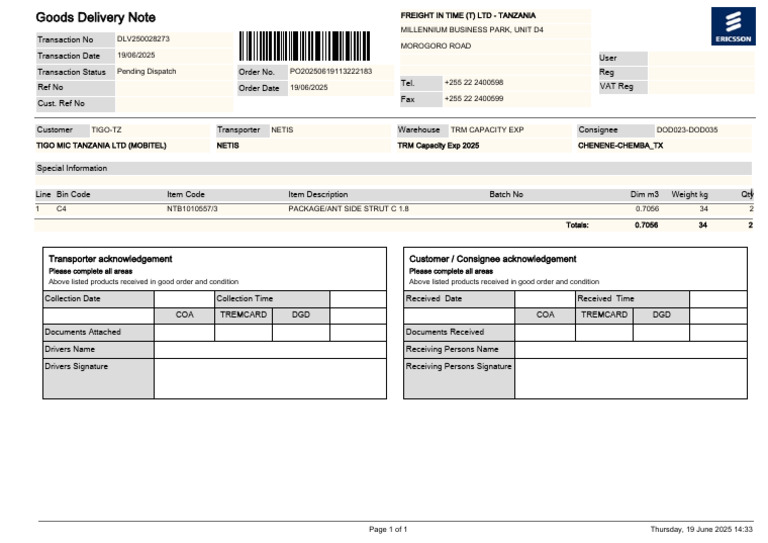Click the 'Dim m3' column header
This screenshot has width=768, height=543.
coord(644,194)
